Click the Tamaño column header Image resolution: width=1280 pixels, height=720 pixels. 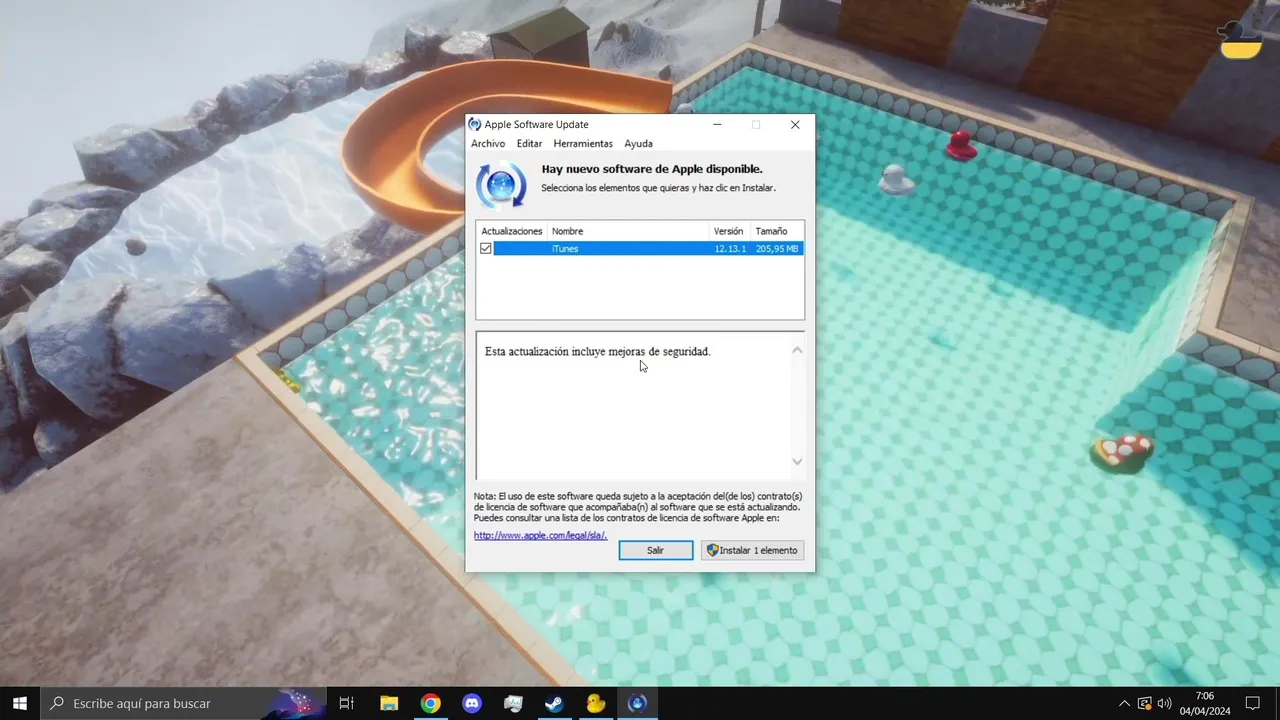click(777, 231)
